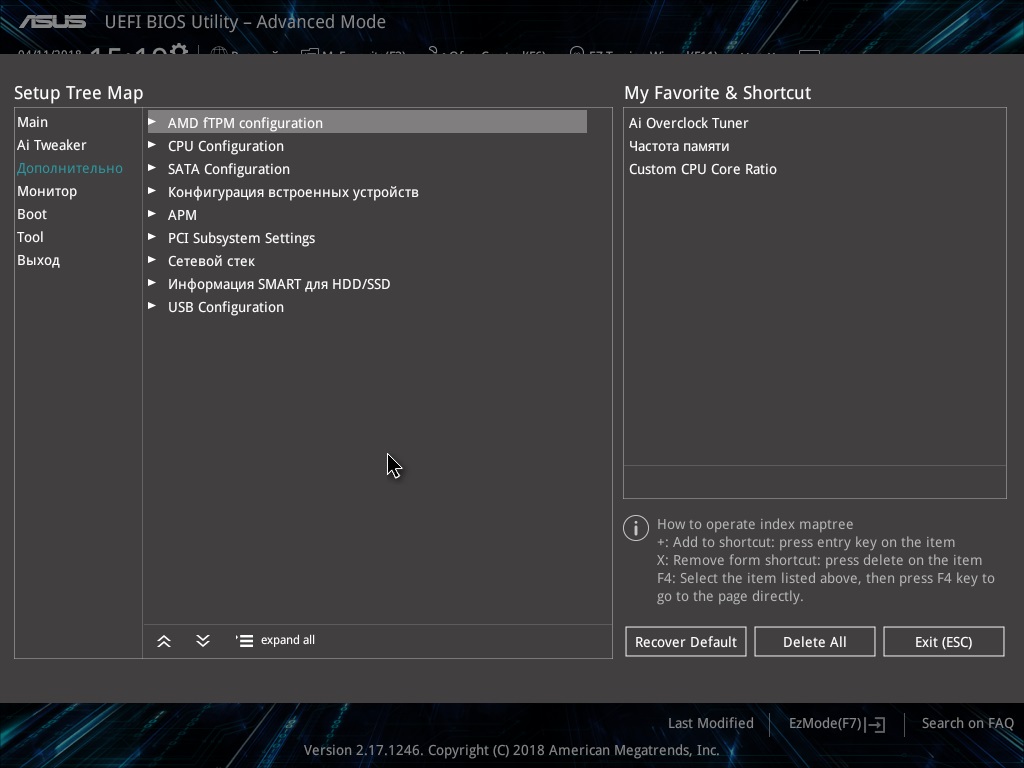This screenshot has height=768, width=1024.
Task: Select CPU Configuration row
Action: point(367,146)
